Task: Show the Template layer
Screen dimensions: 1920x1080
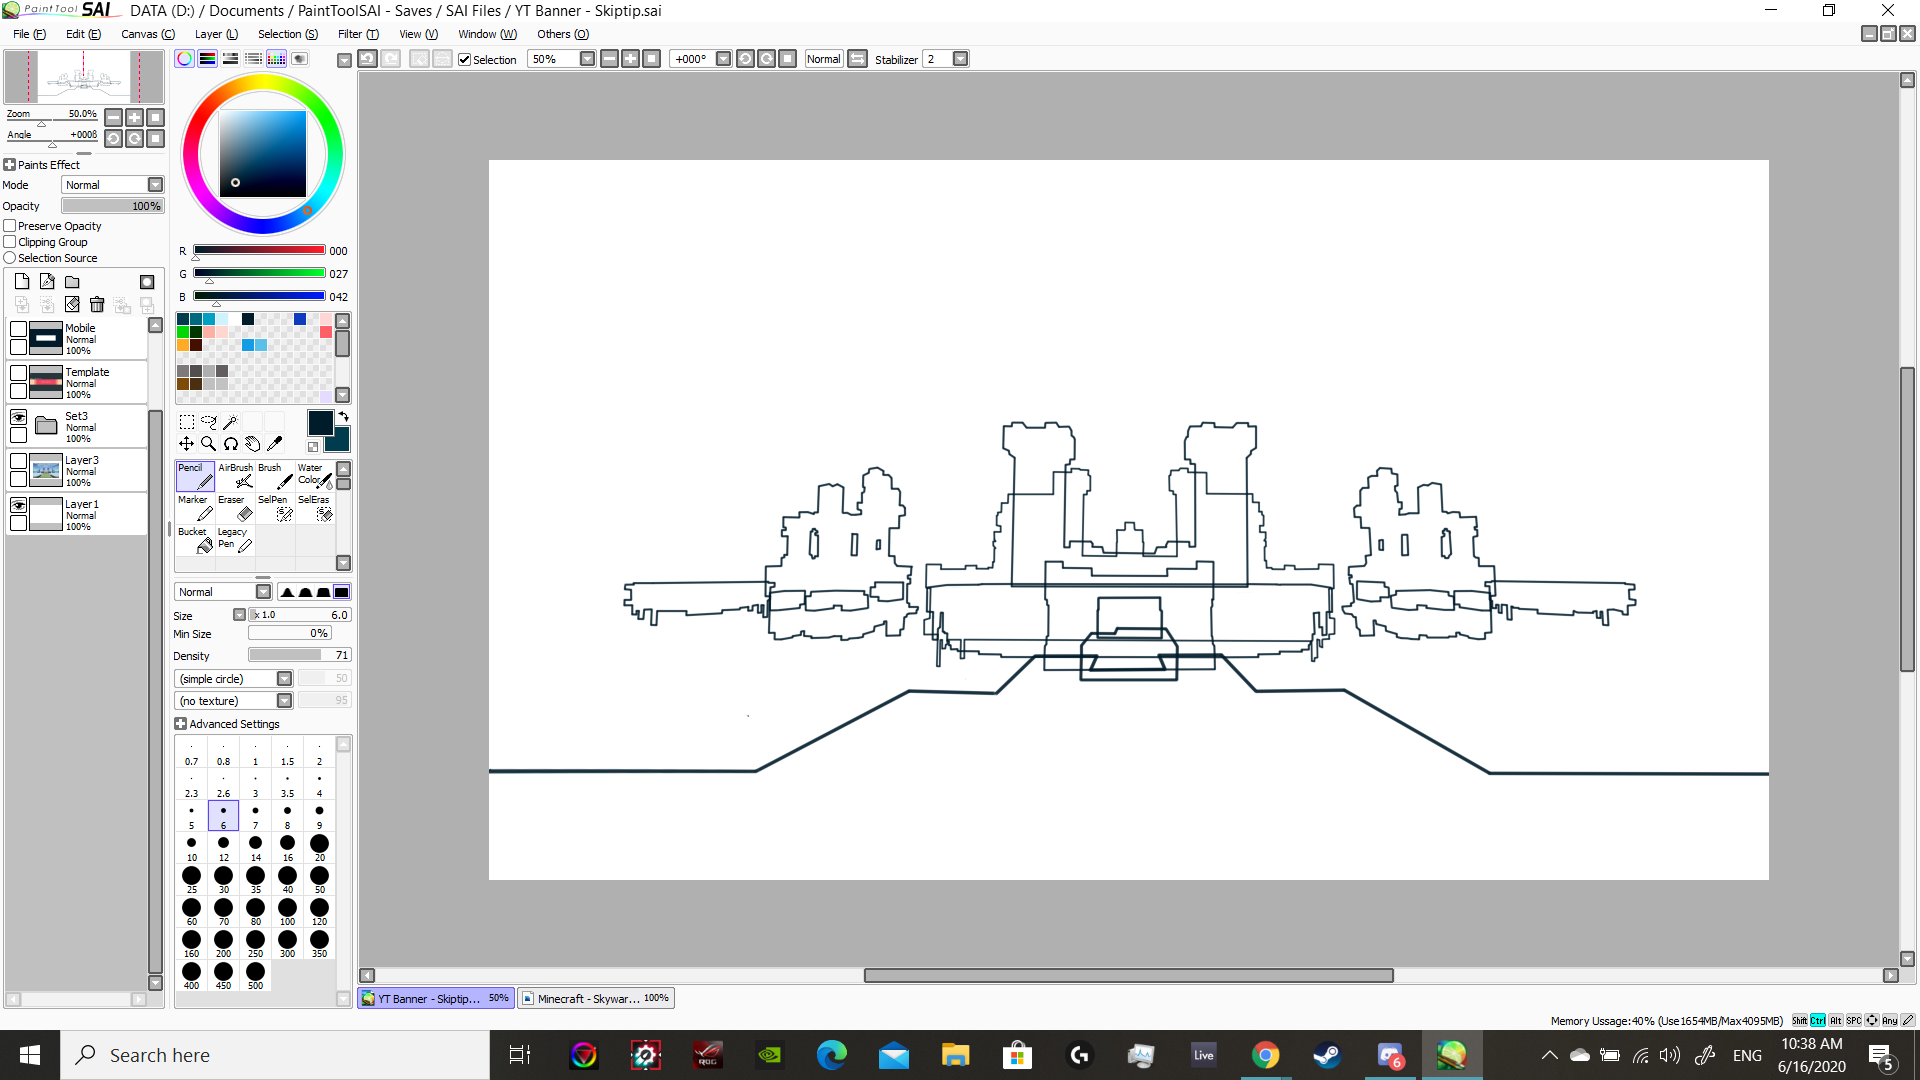Action: (x=18, y=373)
